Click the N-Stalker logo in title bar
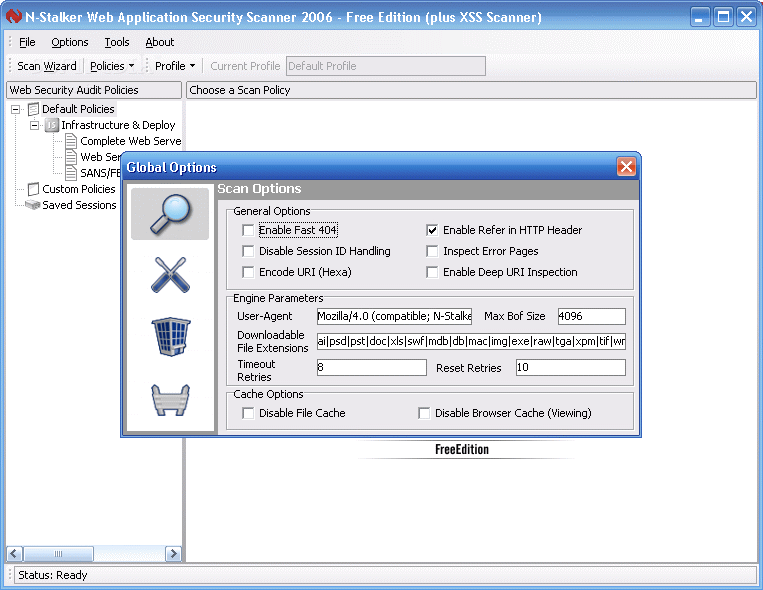 click(x=14, y=17)
